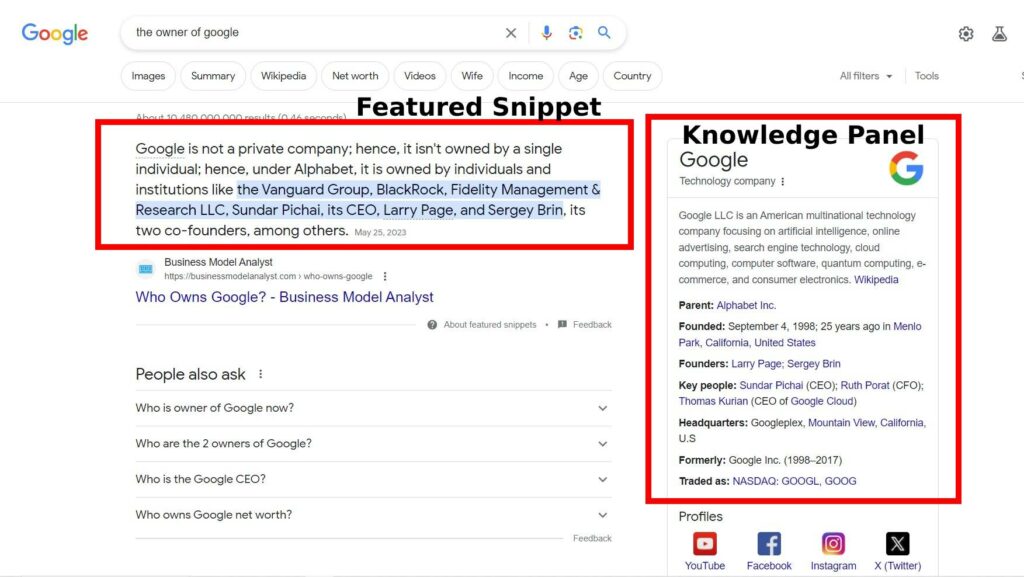Filter results by the Images chip

148,76
